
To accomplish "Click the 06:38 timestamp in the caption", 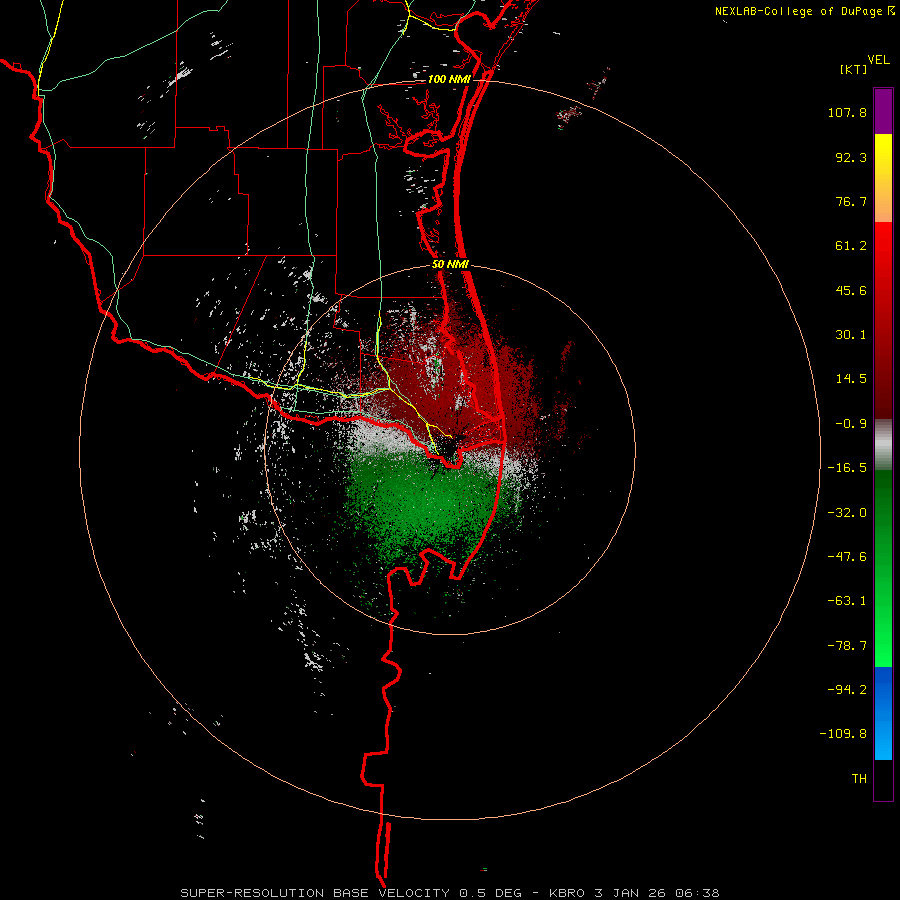I will click(x=697, y=893).
